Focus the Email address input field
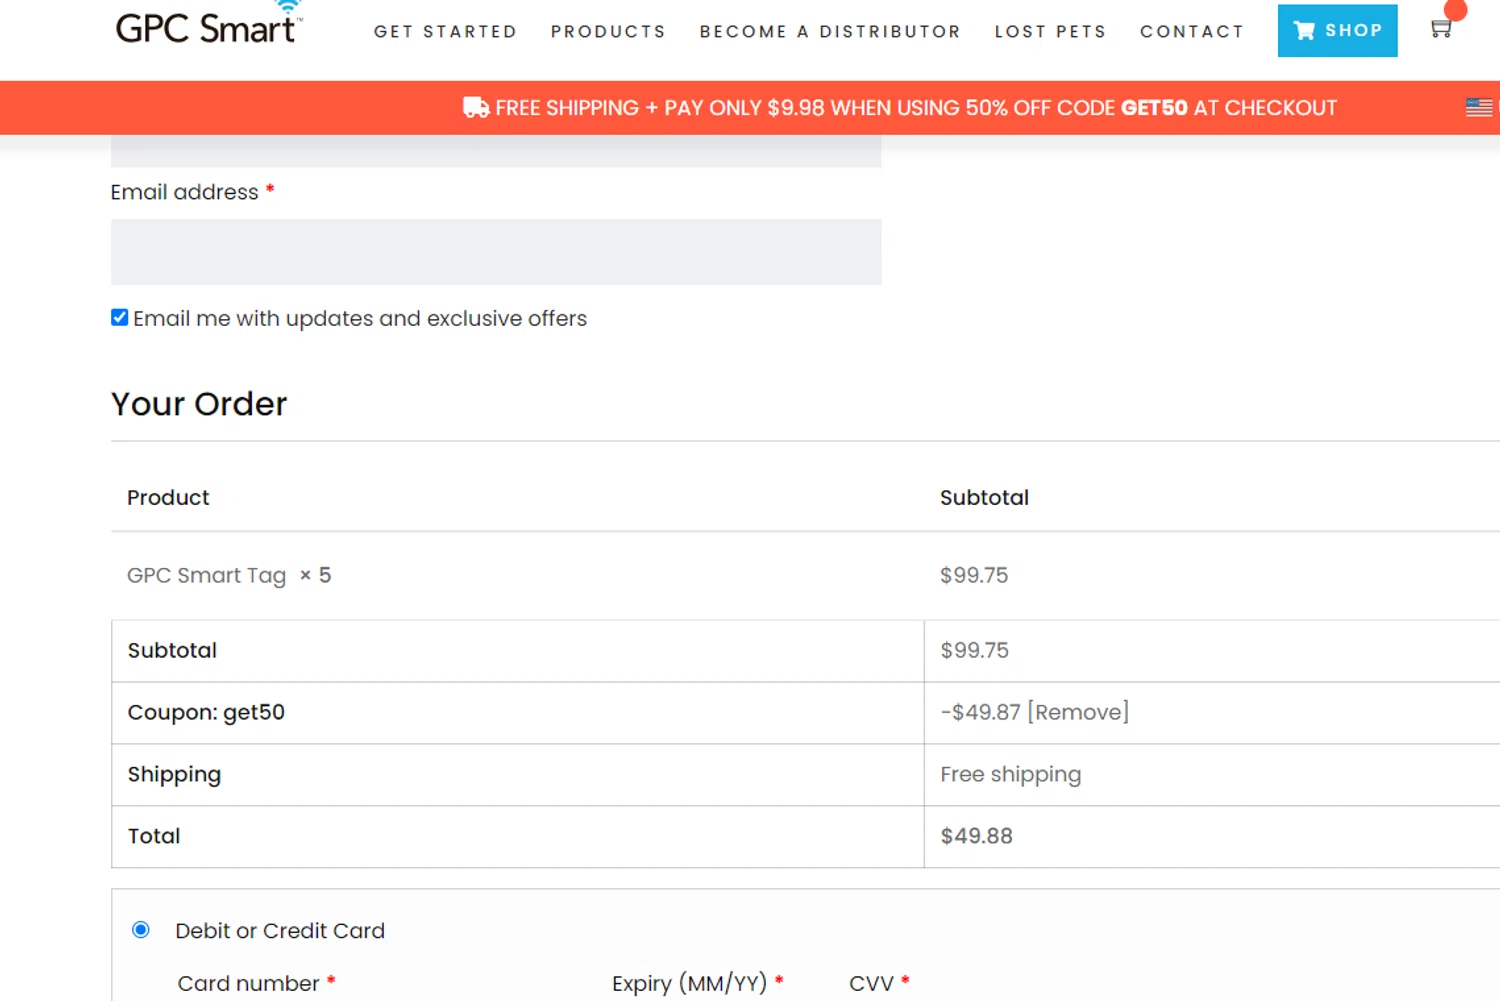The width and height of the screenshot is (1500, 1001). coord(496,252)
